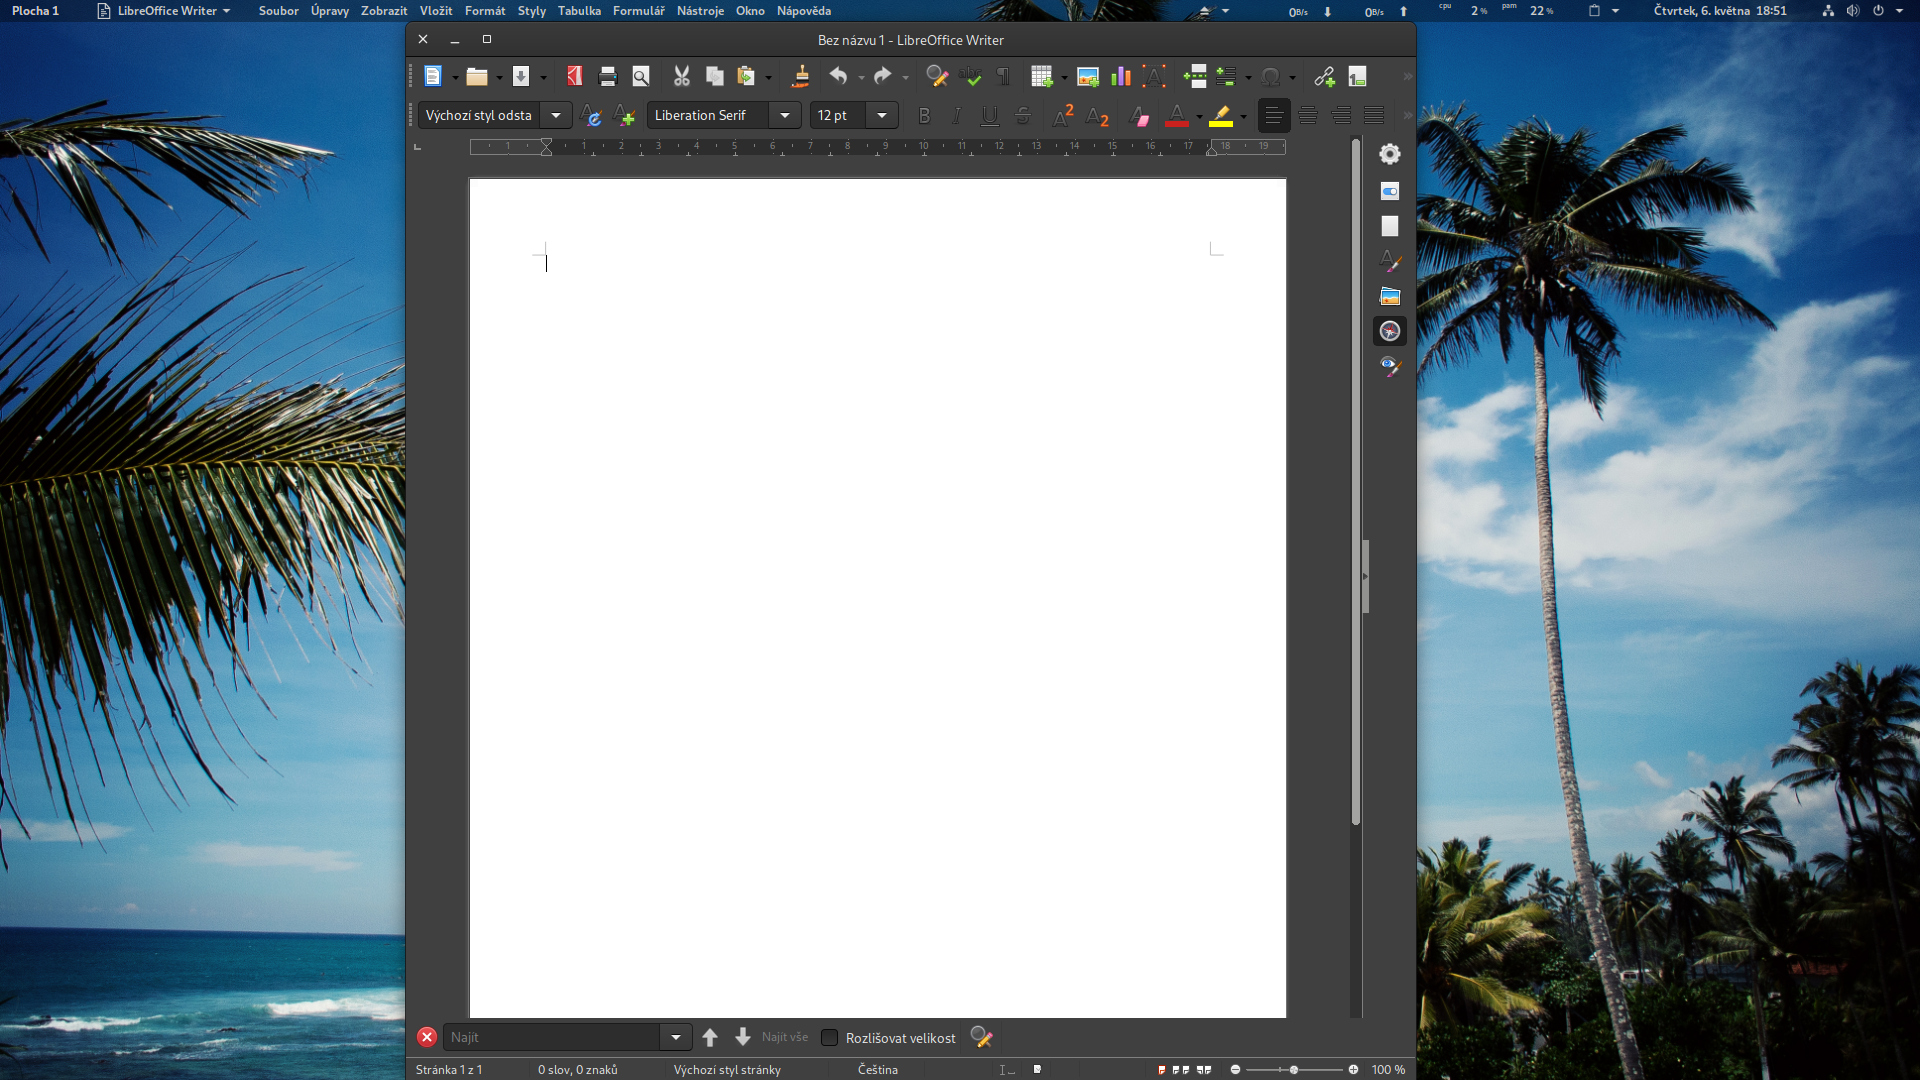1920x1080 pixels.
Task: Open the Paste options dropdown arrow
Action: pyautogui.click(x=768, y=77)
